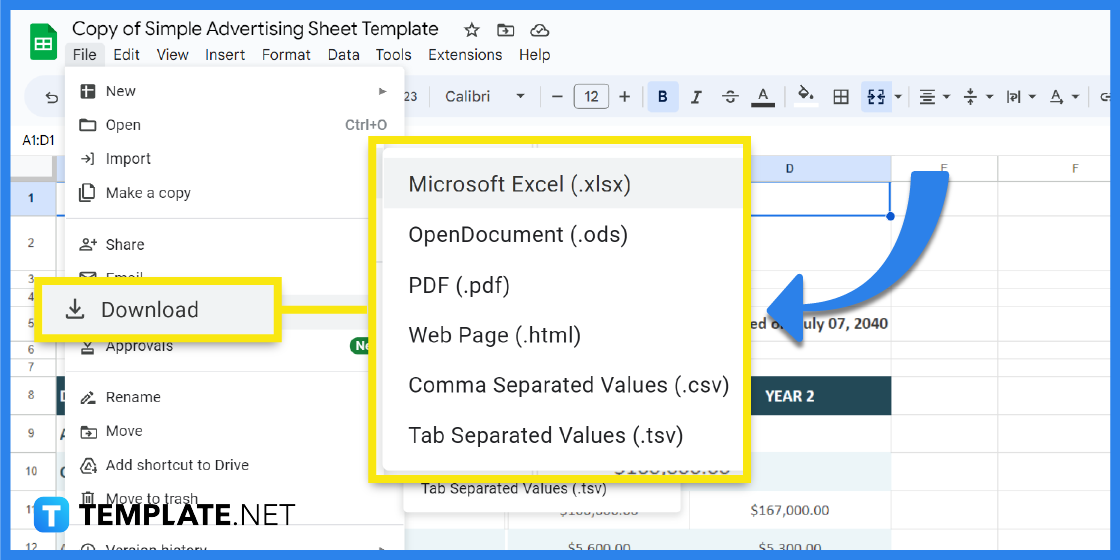Viewport: 1120px width, 560px height.
Task: Decrease font size with minus button
Action: tap(558, 96)
